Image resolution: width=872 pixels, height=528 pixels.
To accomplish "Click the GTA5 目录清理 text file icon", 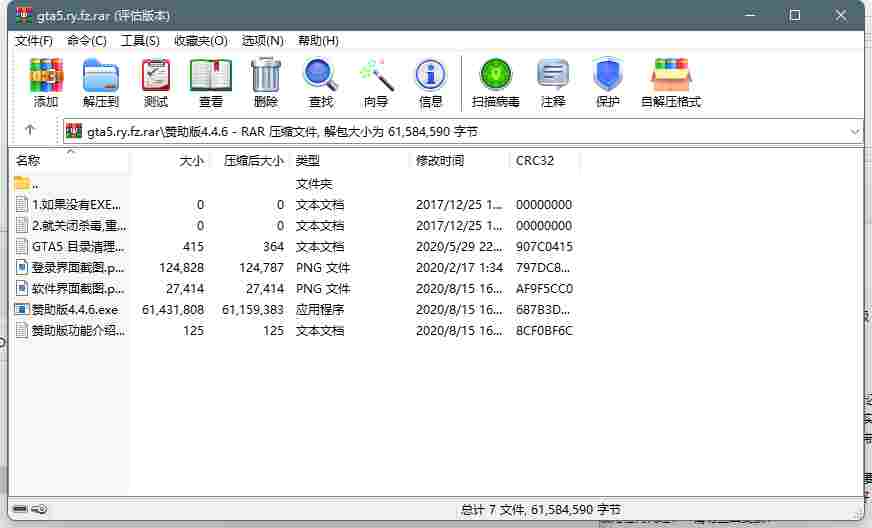I will [22, 246].
